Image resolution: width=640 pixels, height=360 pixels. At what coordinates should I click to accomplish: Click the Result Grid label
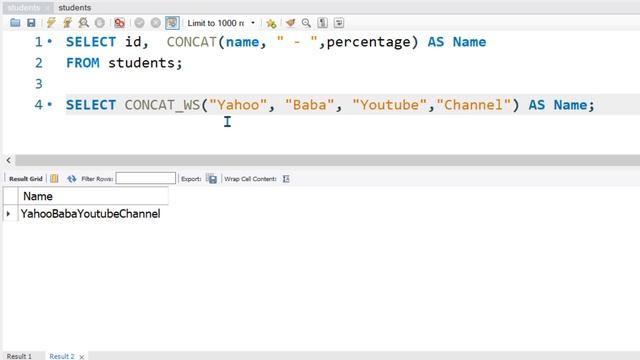pos(26,179)
